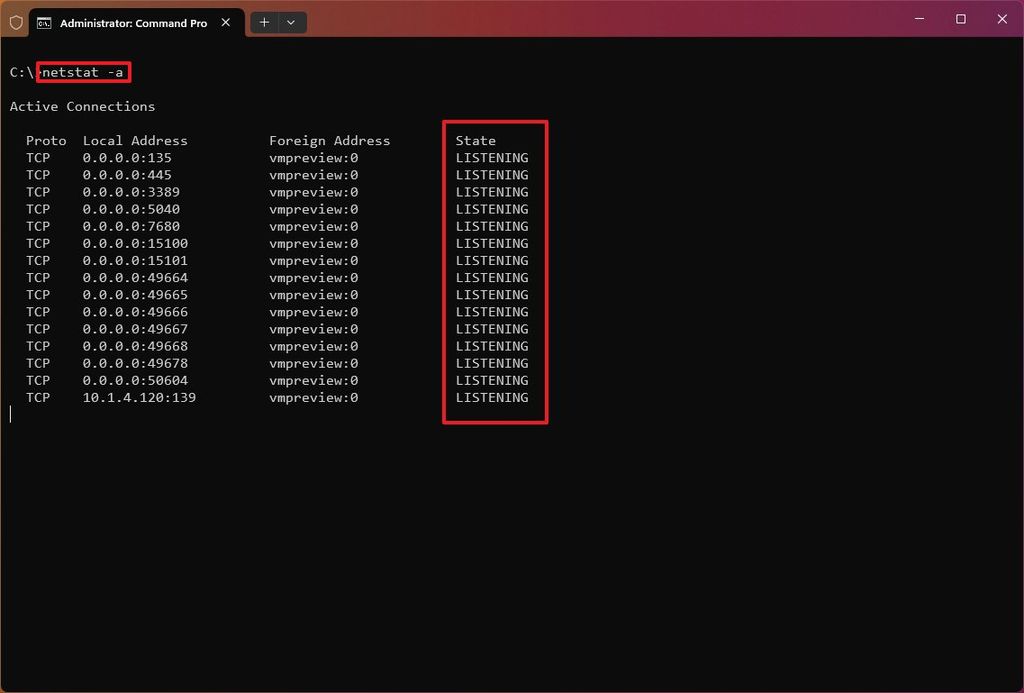
Task: Click the highlighted netstat -a command text
Action: tap(83, 72)
